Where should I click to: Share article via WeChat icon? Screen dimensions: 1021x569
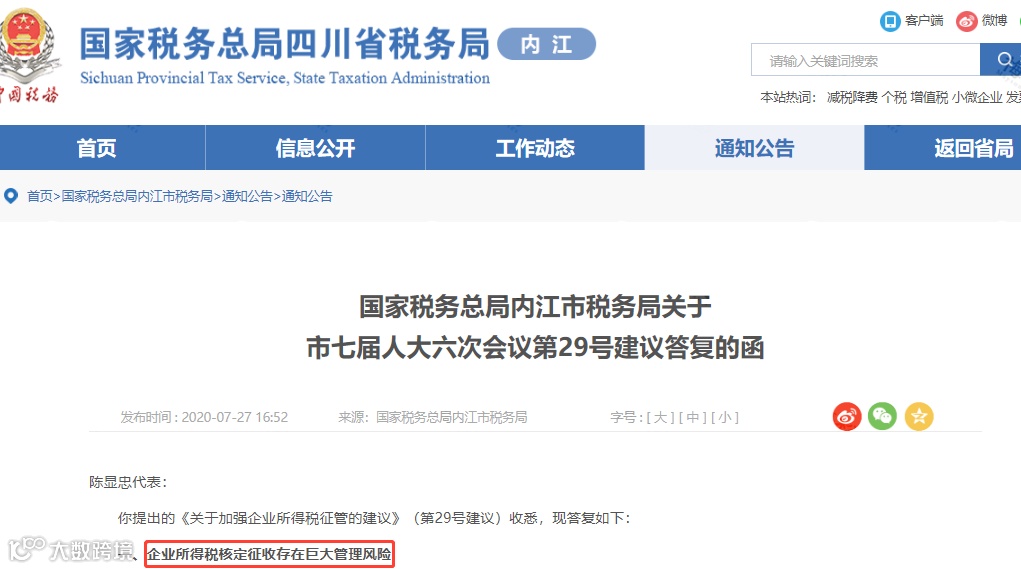[882, 417]
